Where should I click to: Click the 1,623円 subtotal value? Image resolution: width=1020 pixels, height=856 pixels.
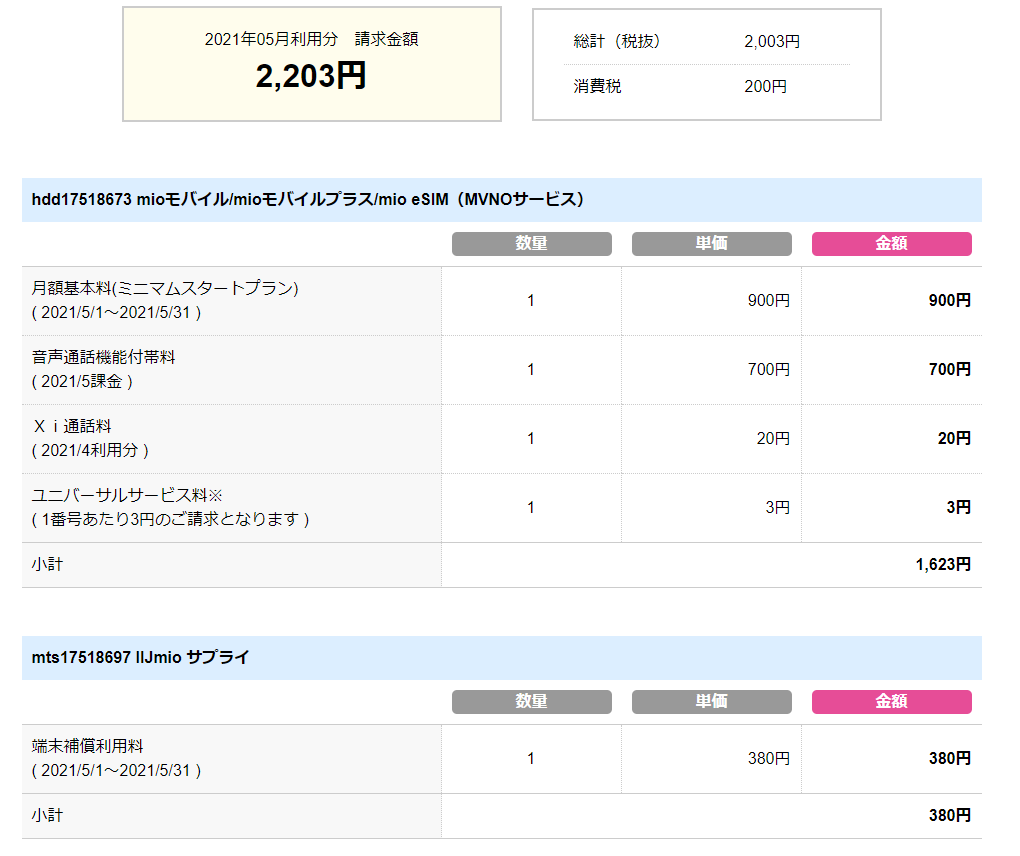(943, 564)
